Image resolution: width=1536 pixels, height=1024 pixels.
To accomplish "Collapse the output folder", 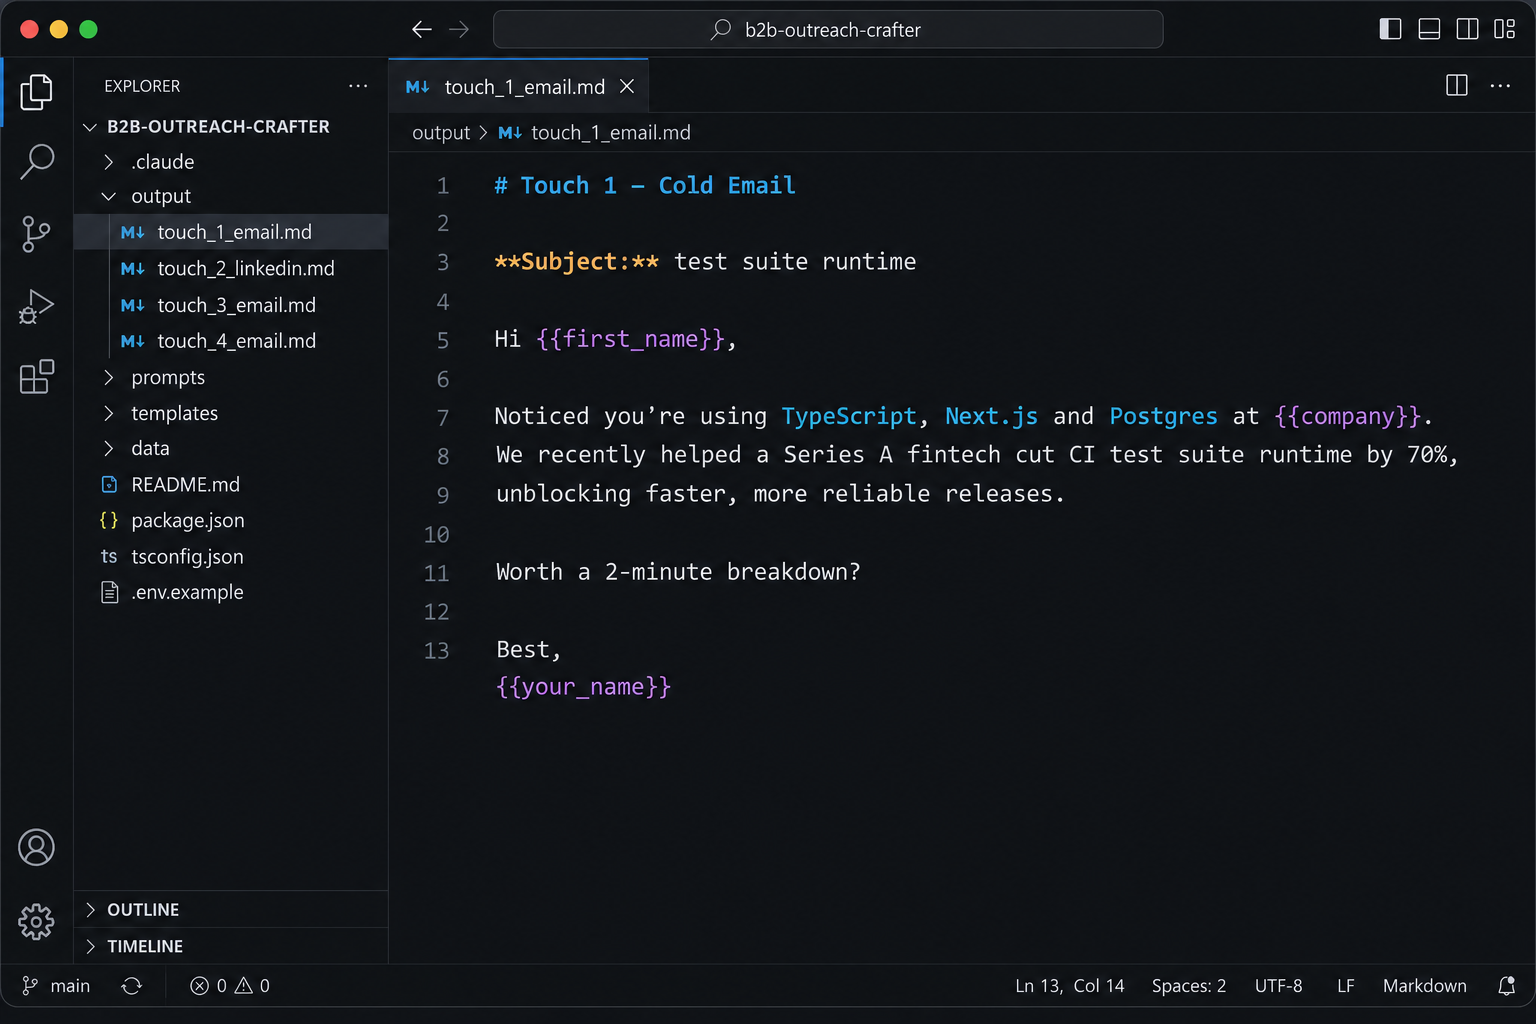I will click(x=231, y=197).
